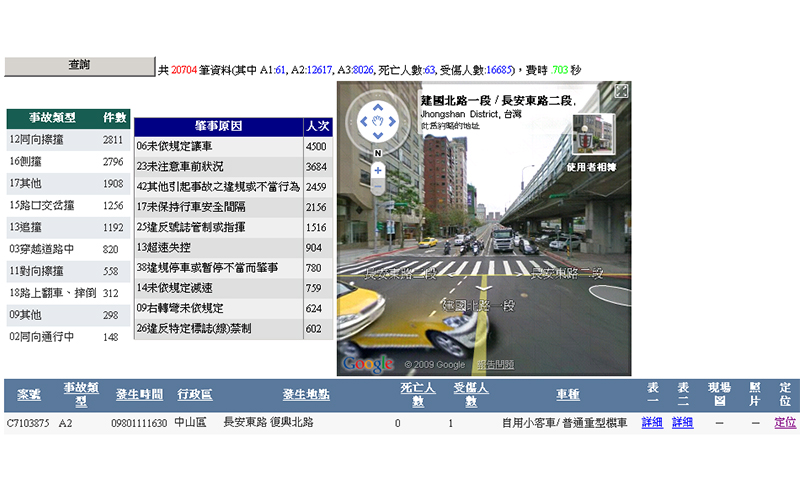Open 表一 詳細 details link
Image resolution: width=800 pixels, height=491 pixels.
click(x=652, y=423)
